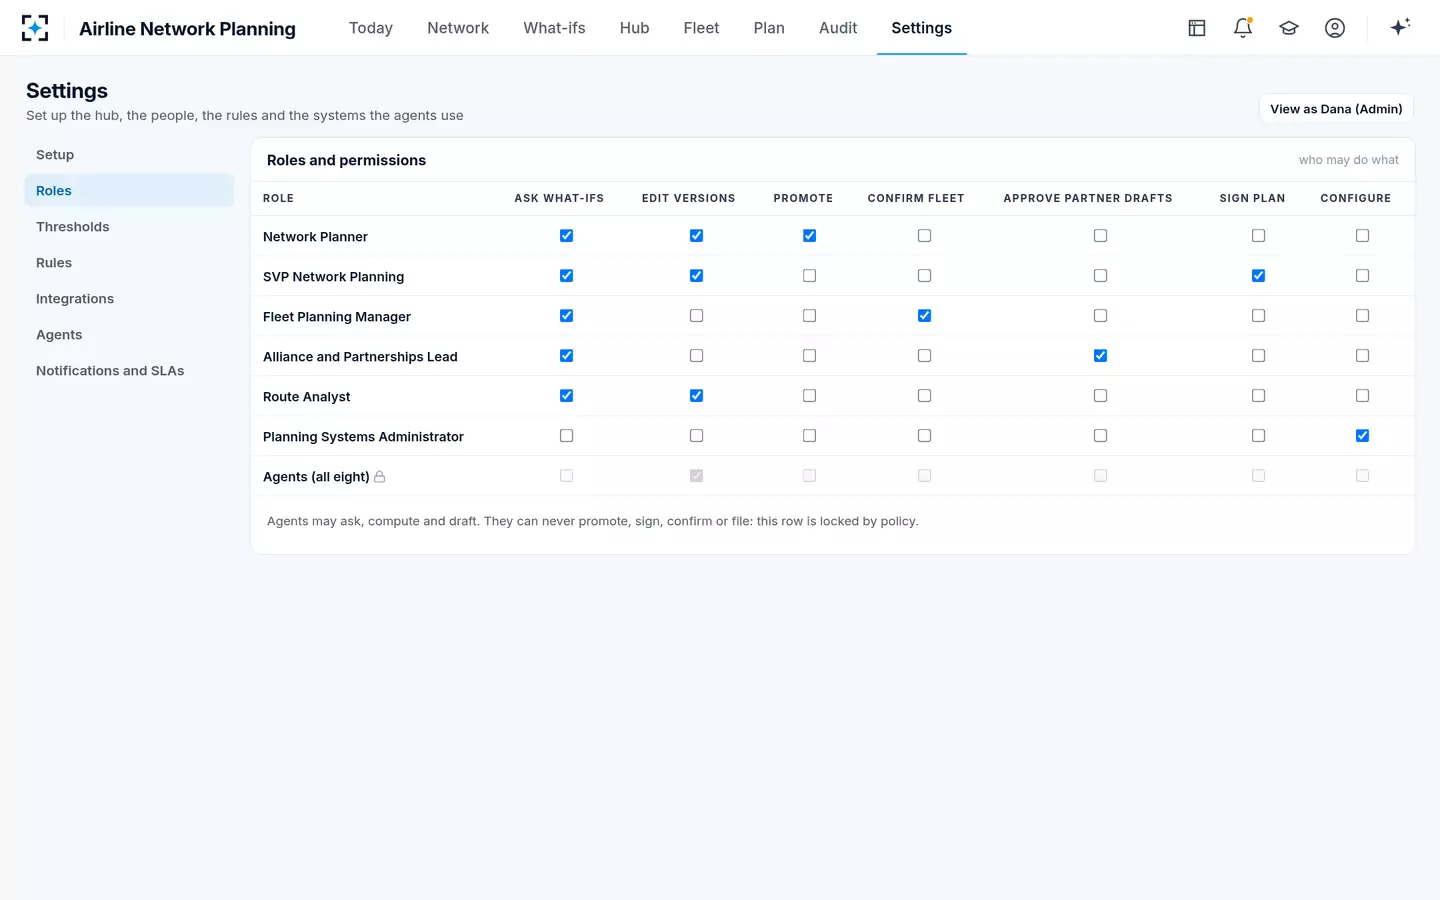Uncheck Configure for Planning Systems Administrator

tap(1363, 436)
